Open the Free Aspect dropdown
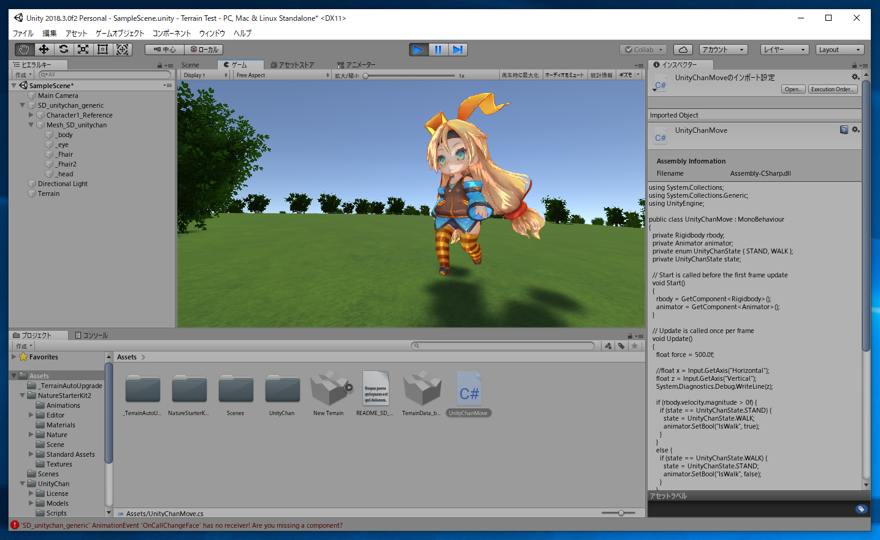The image size is (880, 540). tap(282, 75)
